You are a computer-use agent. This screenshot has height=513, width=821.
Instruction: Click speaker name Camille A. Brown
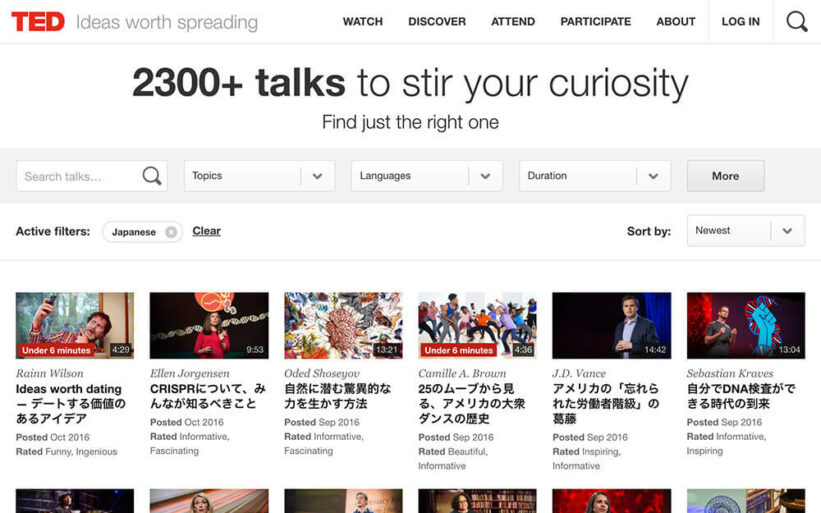[462, 373]
